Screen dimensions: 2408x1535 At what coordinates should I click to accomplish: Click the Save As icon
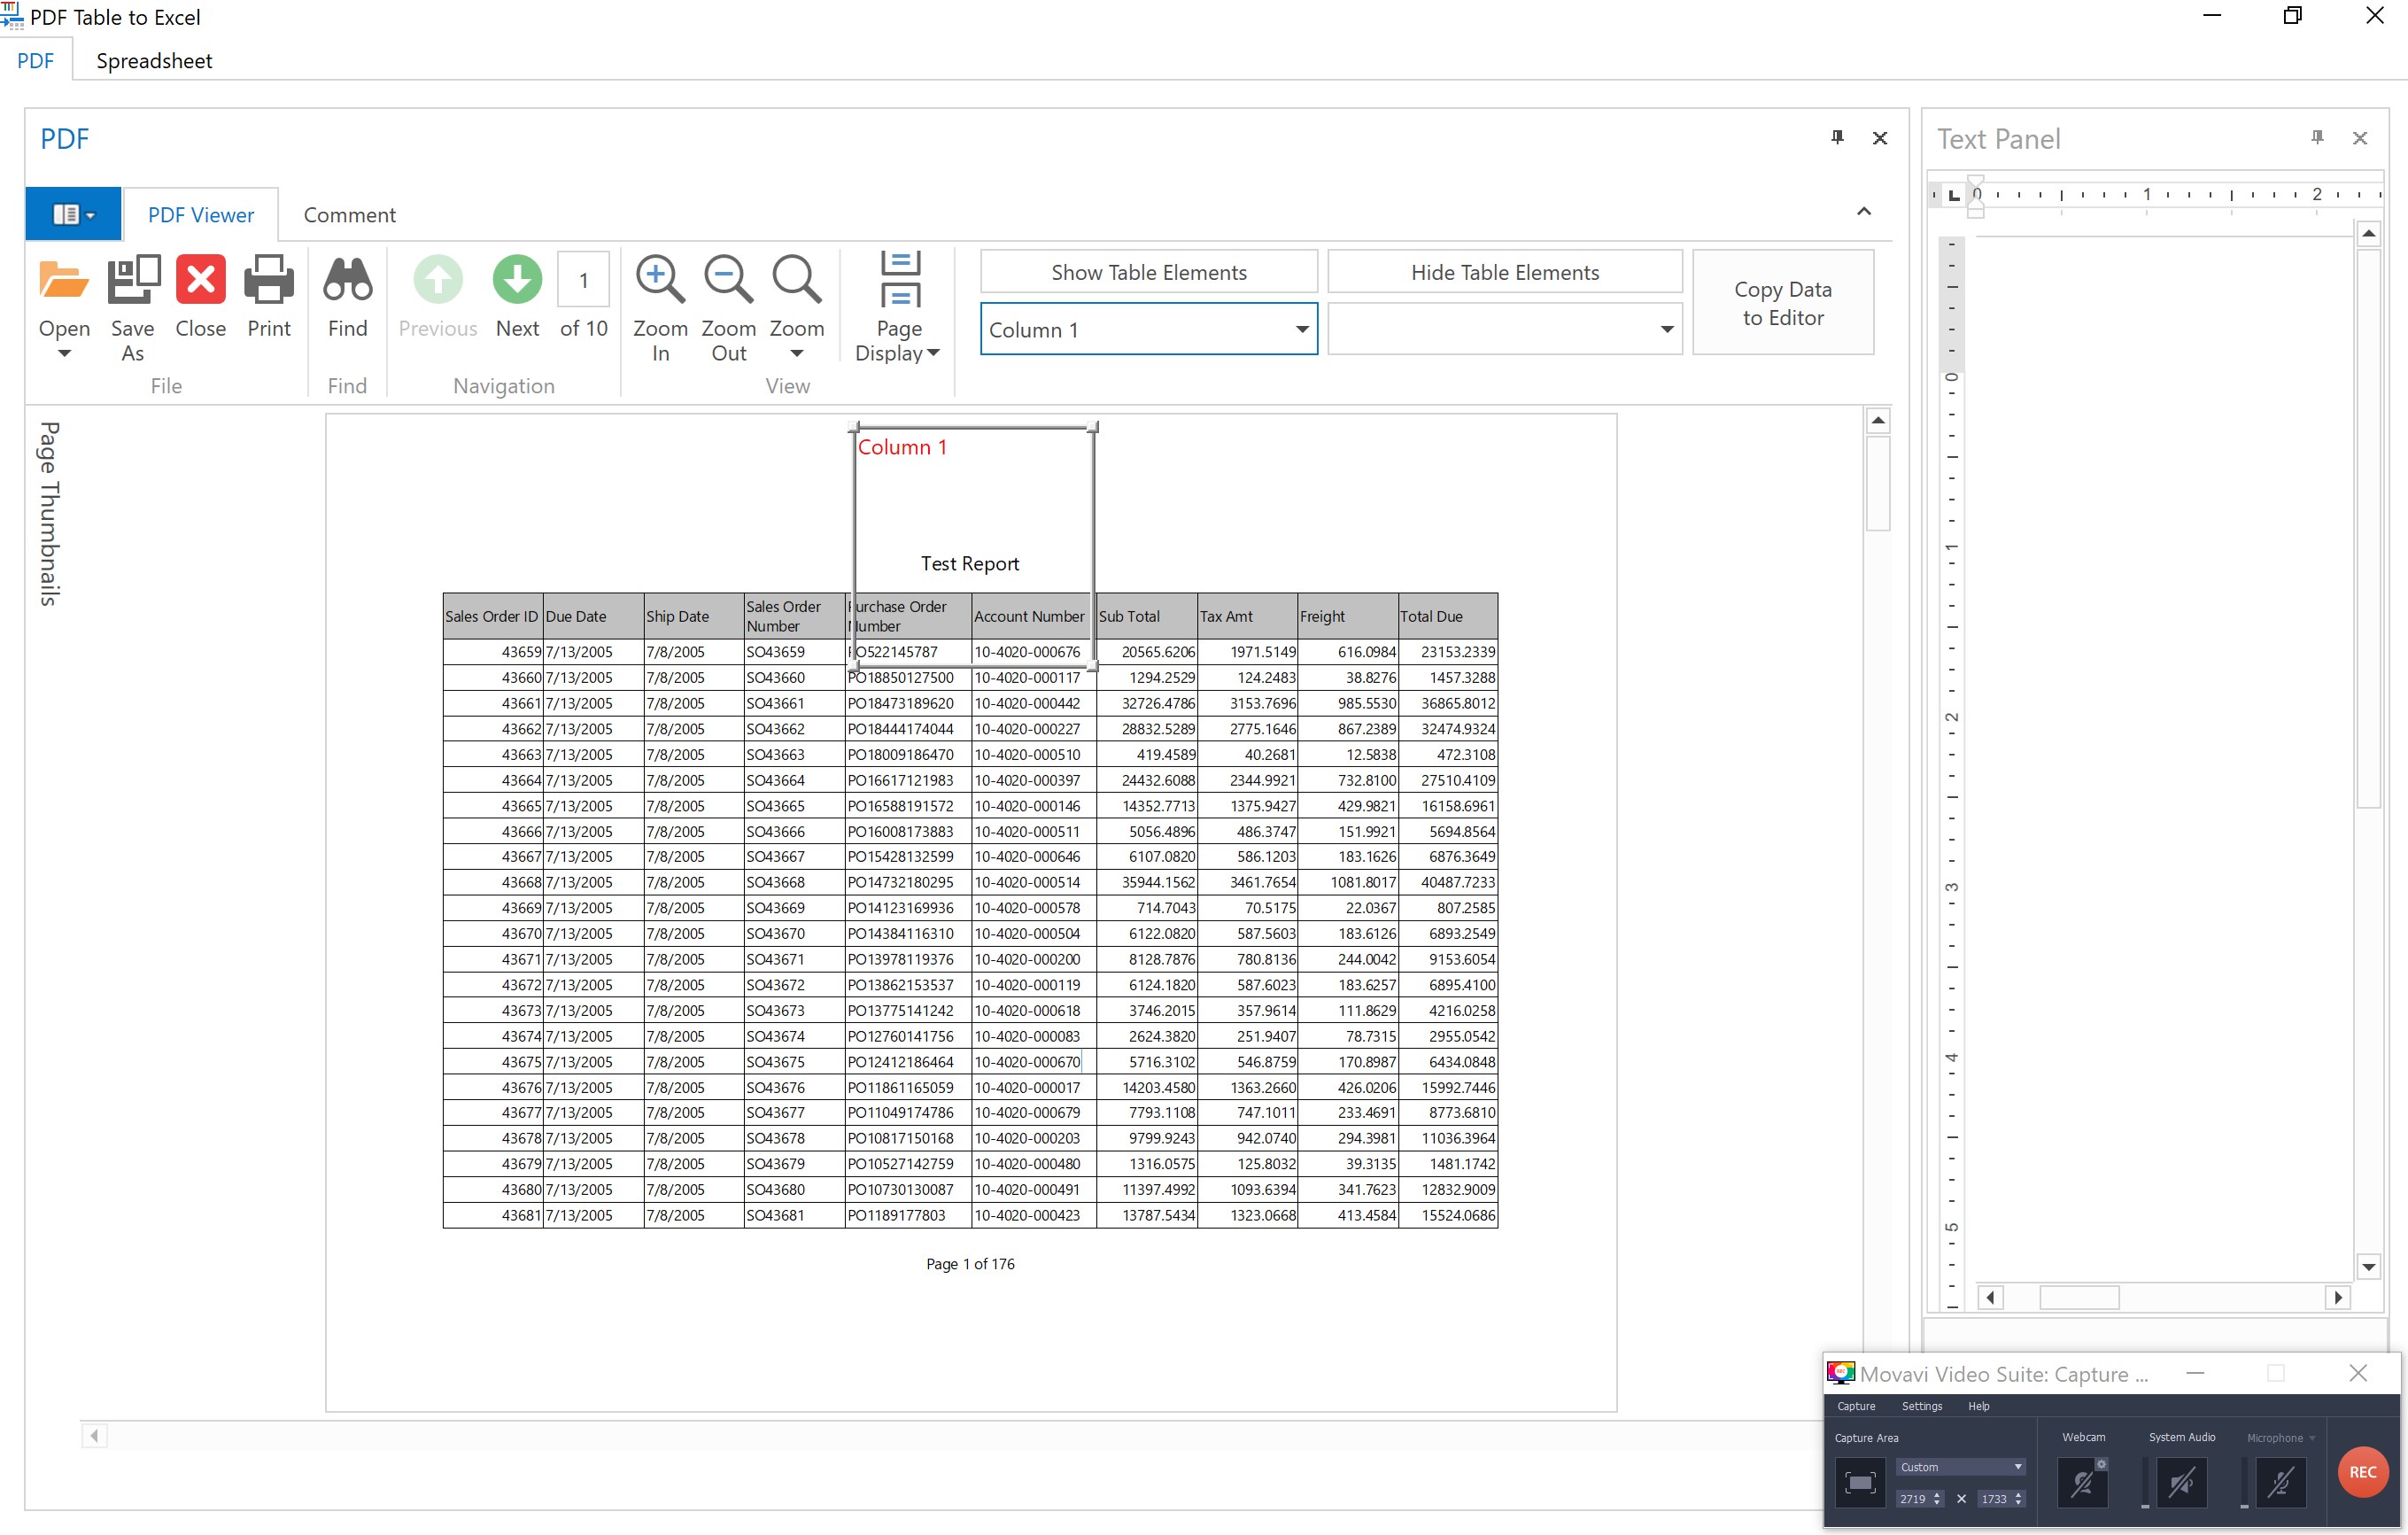click(x=133, y=281)
